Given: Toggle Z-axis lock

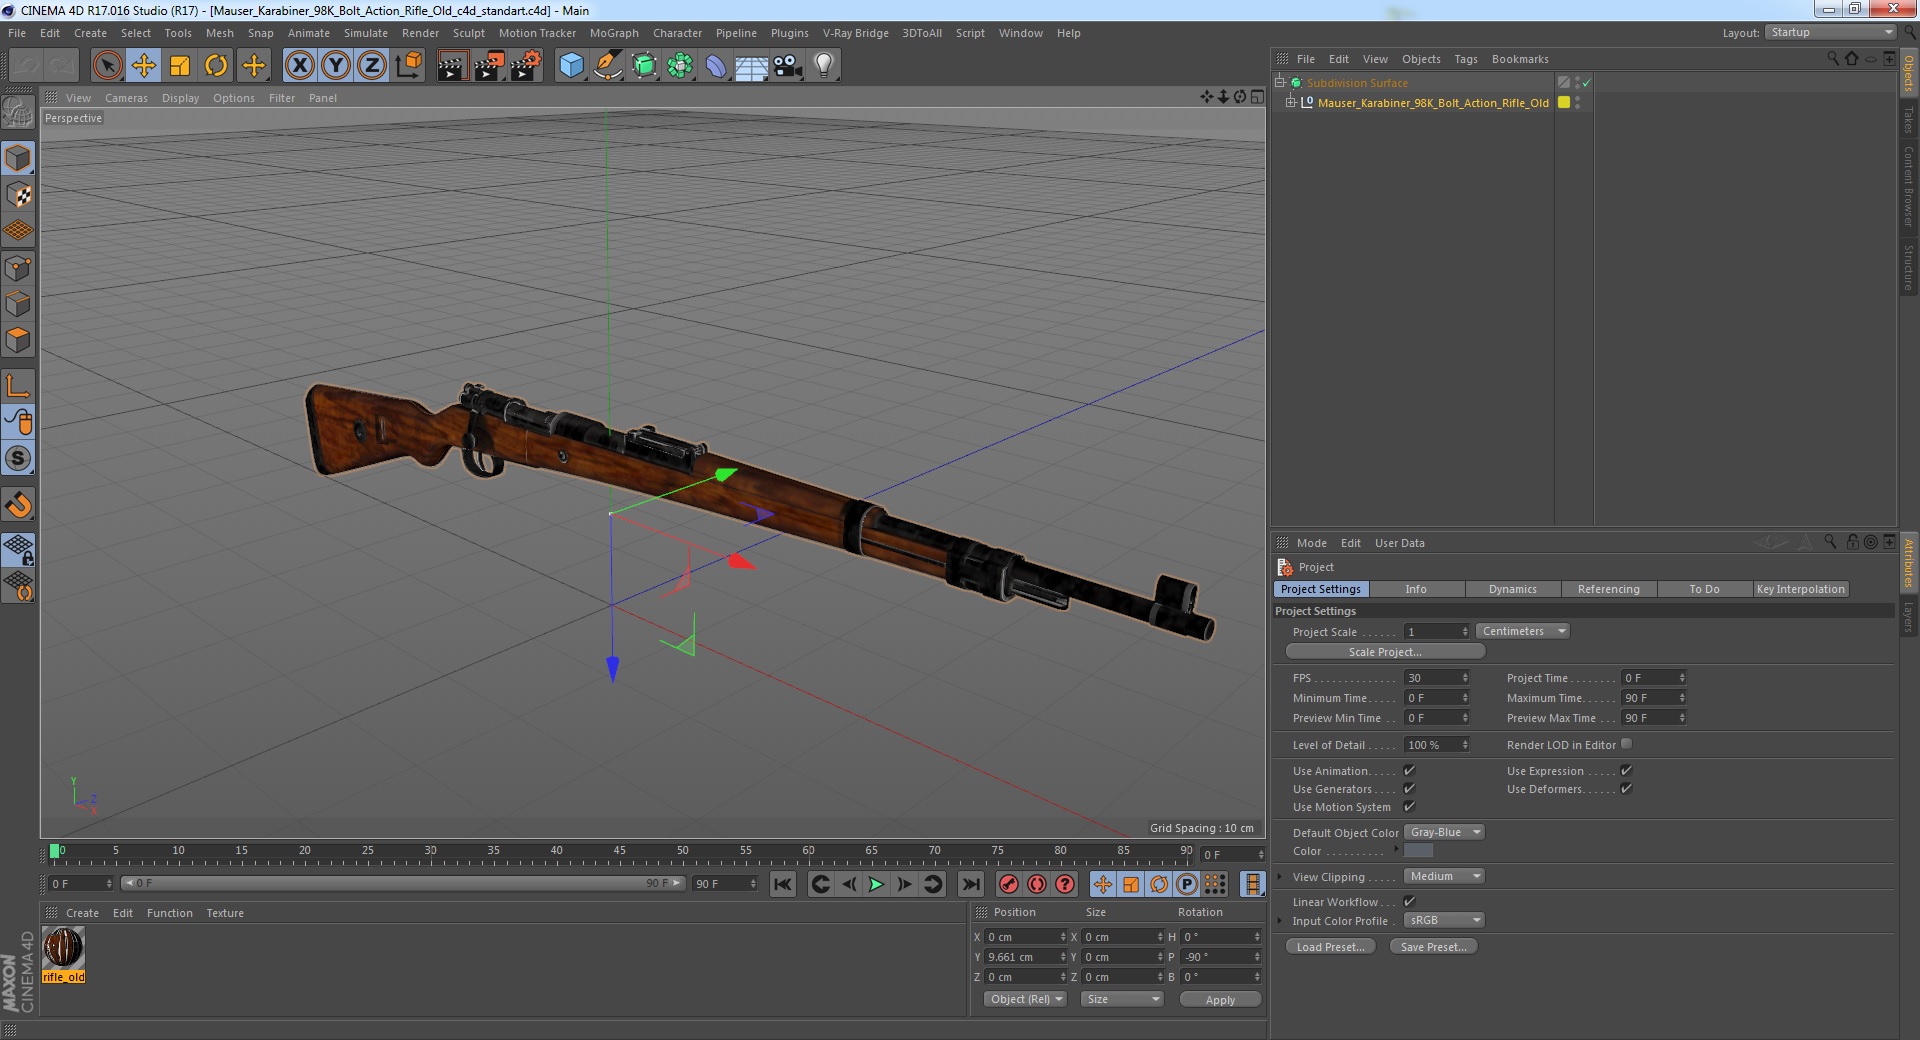Looking at the screenshot, I should pyautogui.click(x=372, y=66).
